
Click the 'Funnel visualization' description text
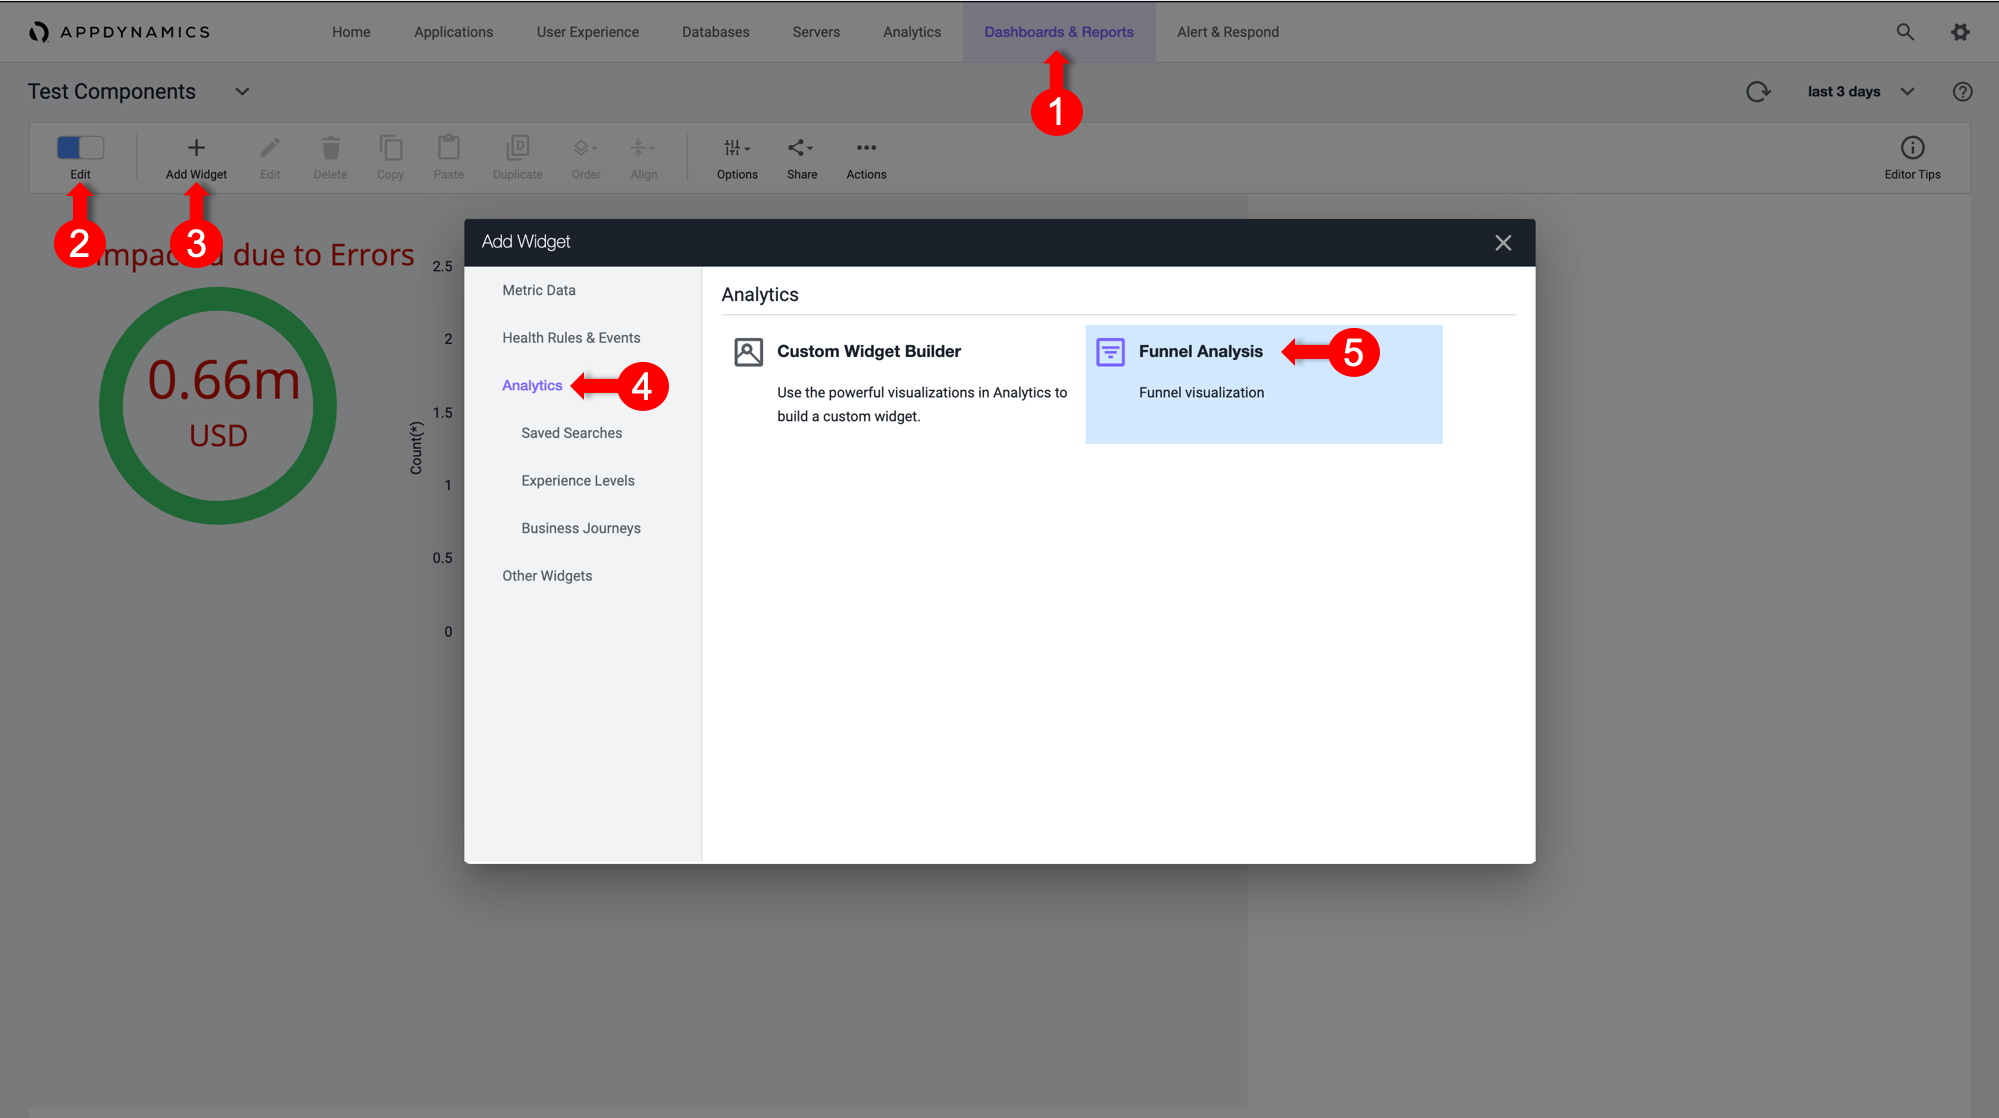[1201, 393]
